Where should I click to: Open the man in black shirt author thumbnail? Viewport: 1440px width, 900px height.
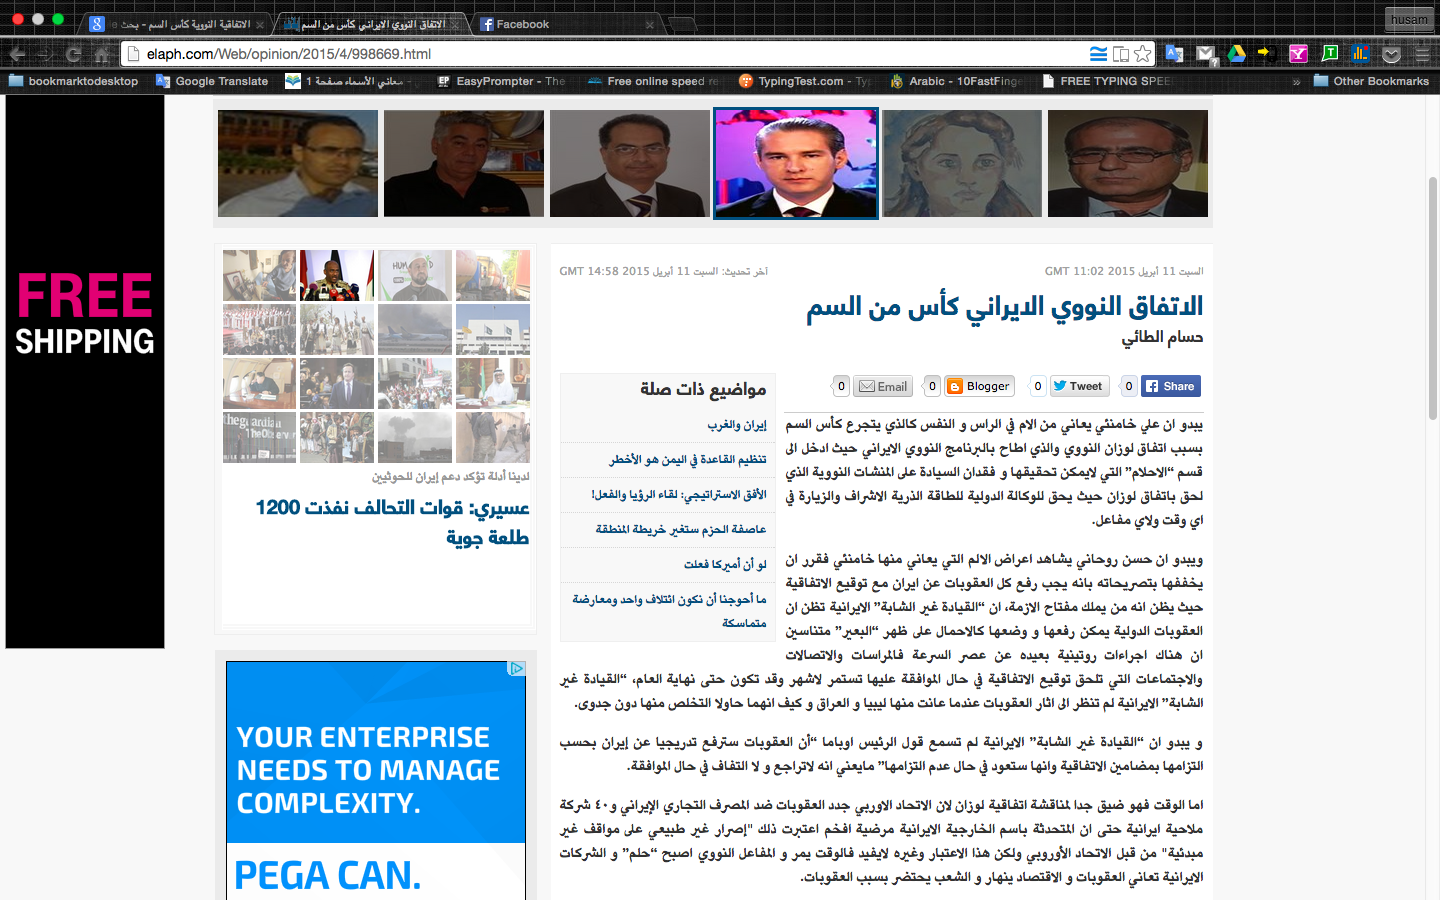[x=464, y=163]
